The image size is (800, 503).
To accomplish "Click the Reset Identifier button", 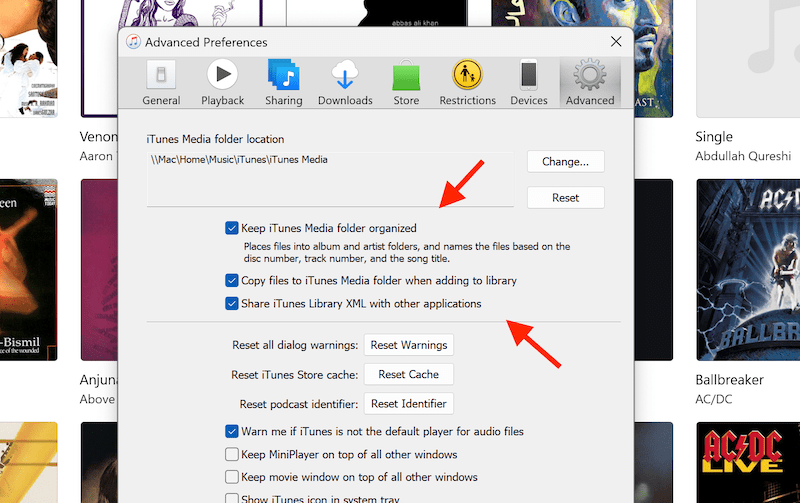I will (408, 404).
